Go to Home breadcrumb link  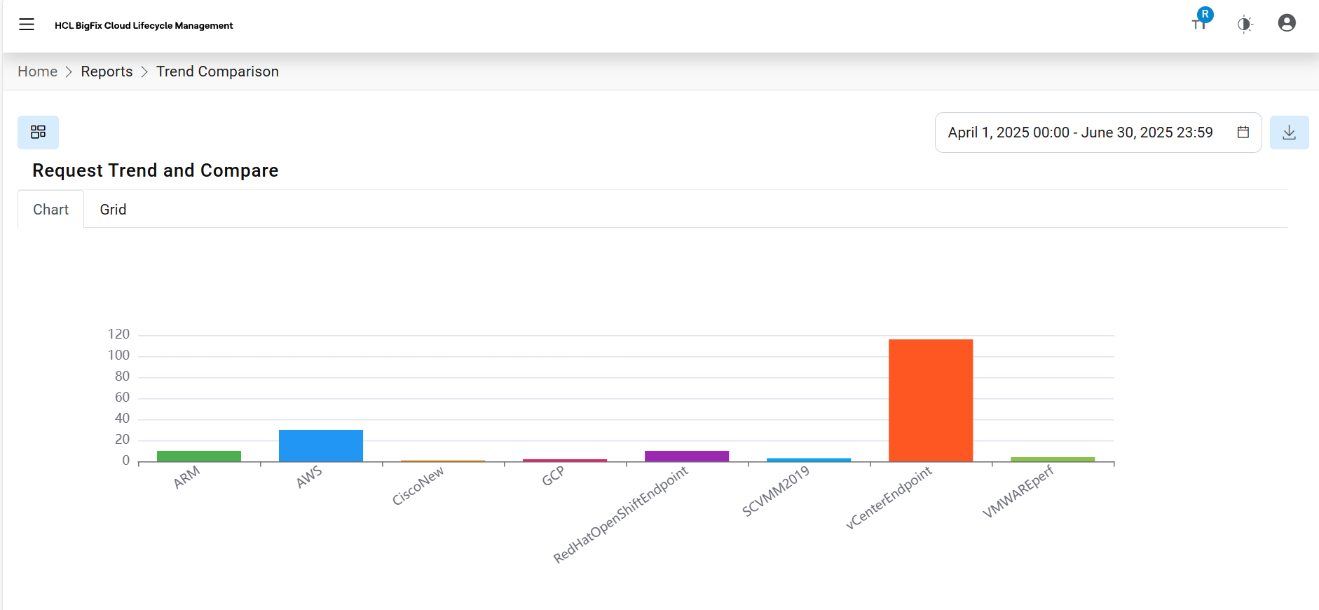pos(38,72)
